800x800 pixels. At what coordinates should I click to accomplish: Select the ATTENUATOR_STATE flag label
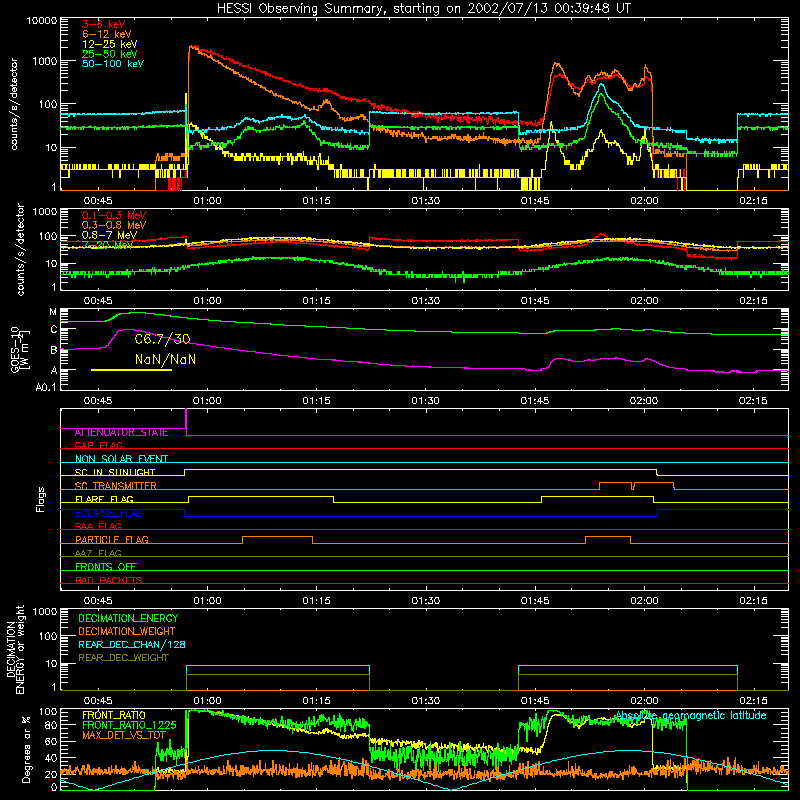point(121,433)
